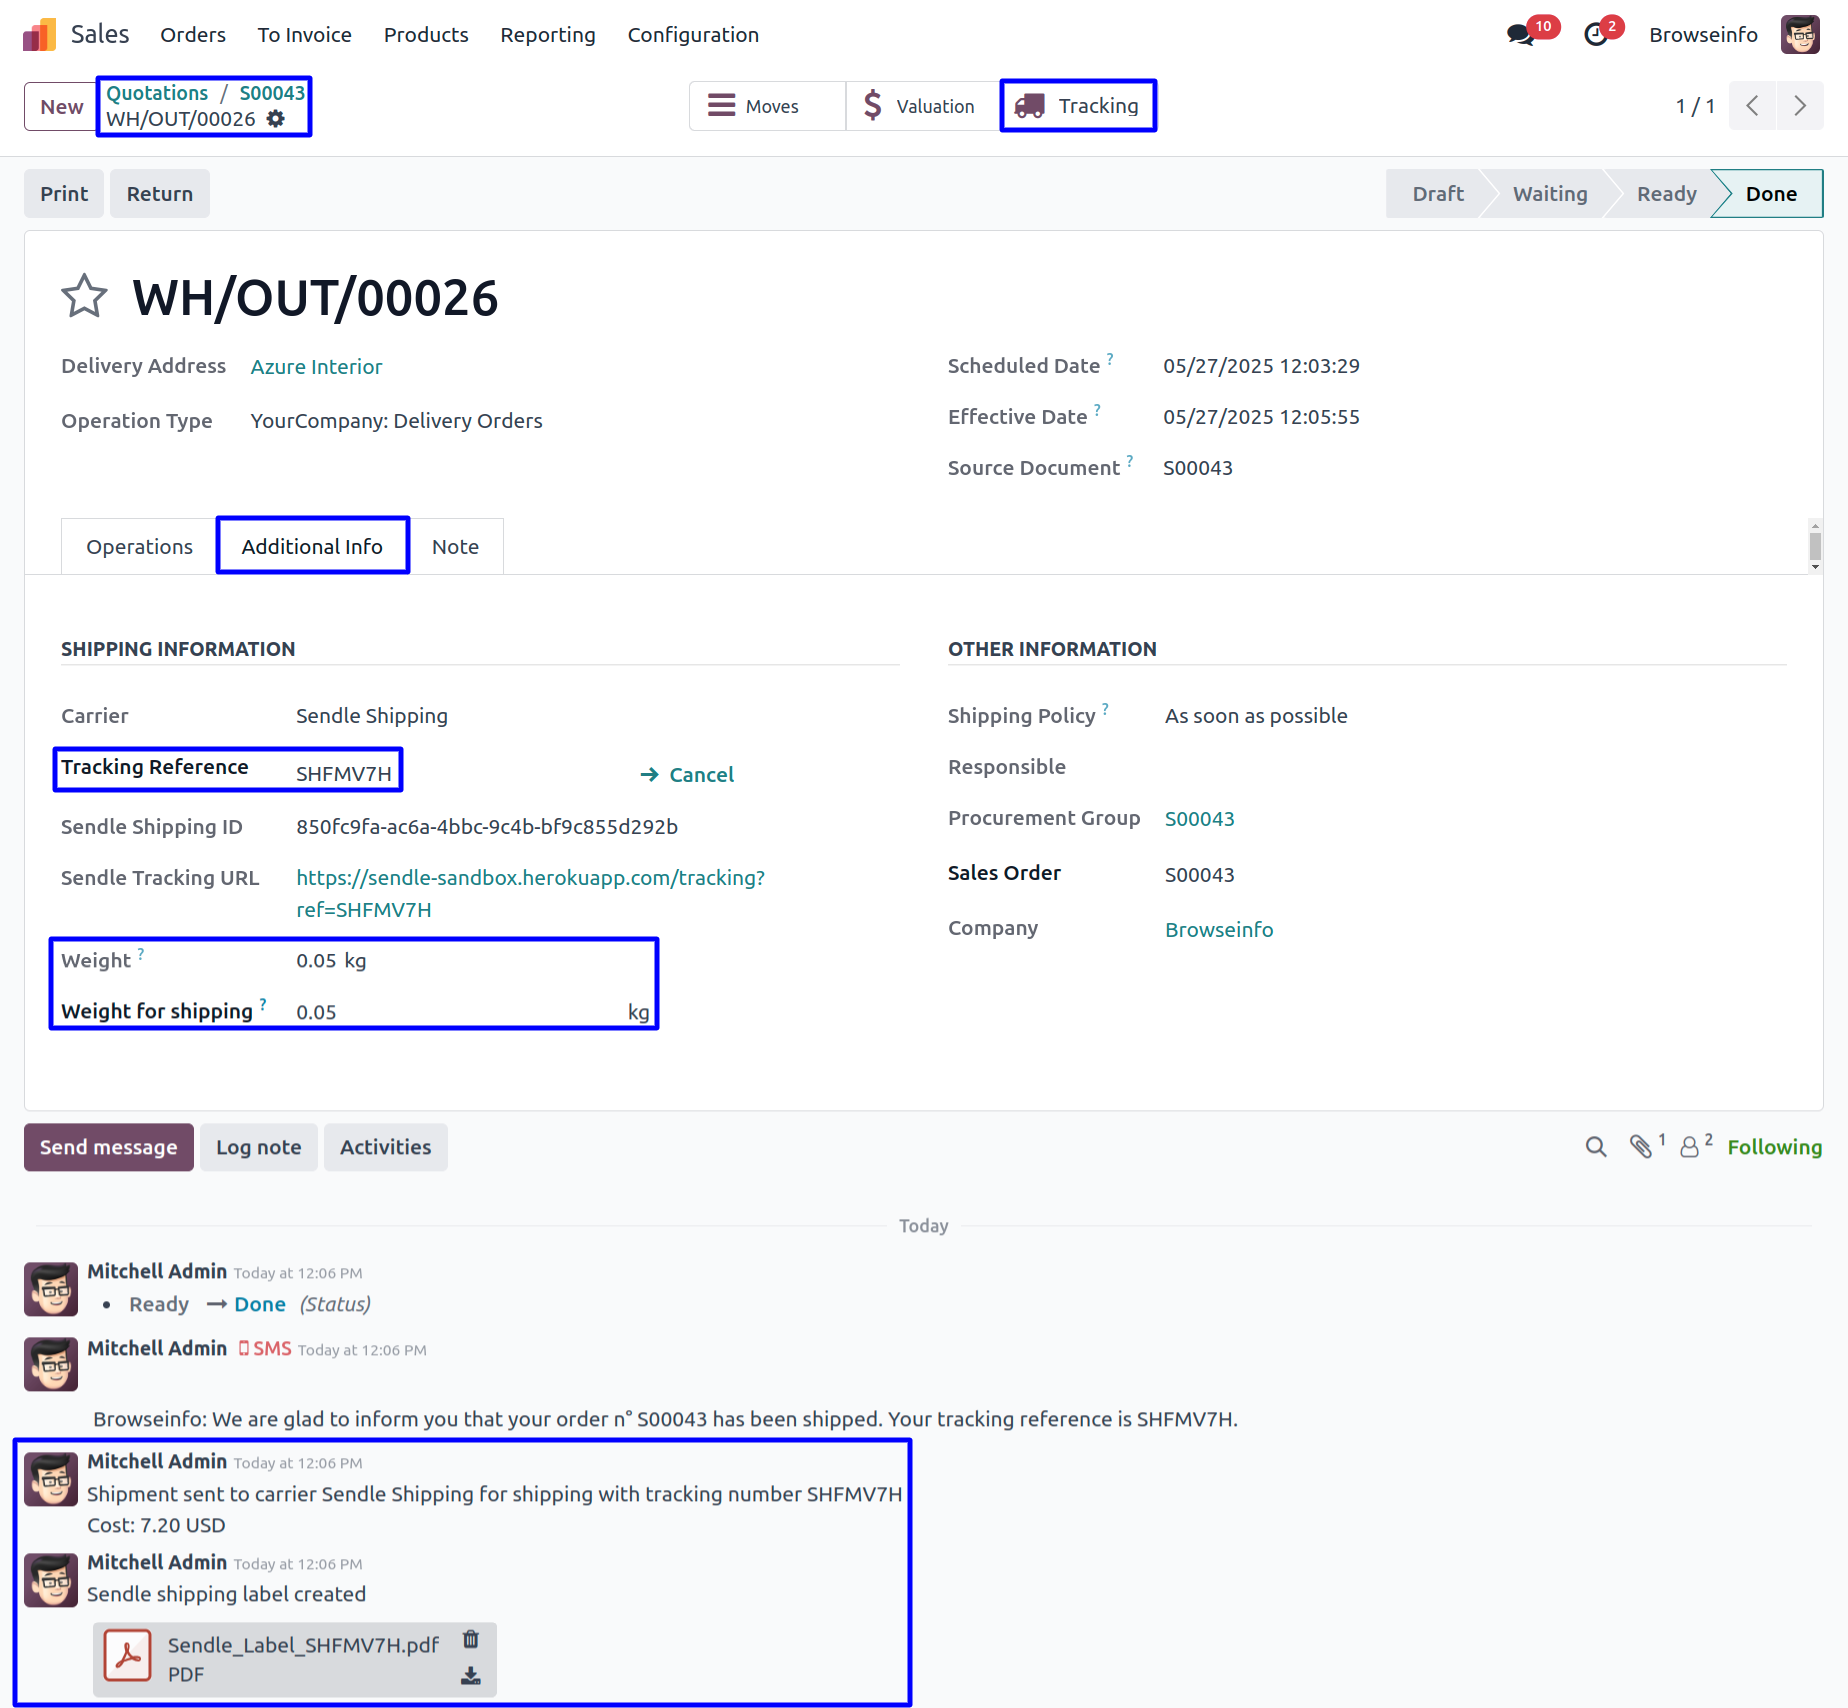The width and height of the screenshot is (1848, 1708).
Task: Open the gear actions menu beside WH/OUT/00026
Action: 276,119
